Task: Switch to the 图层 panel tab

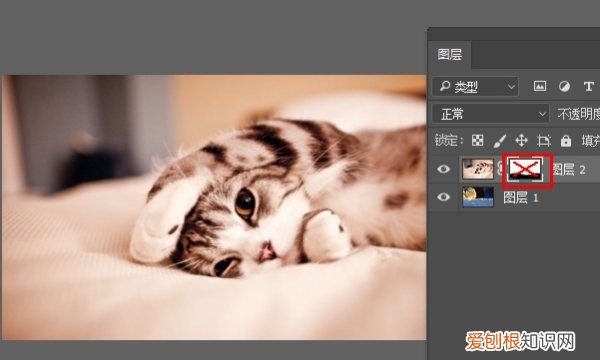Action: tap(450, 55)
